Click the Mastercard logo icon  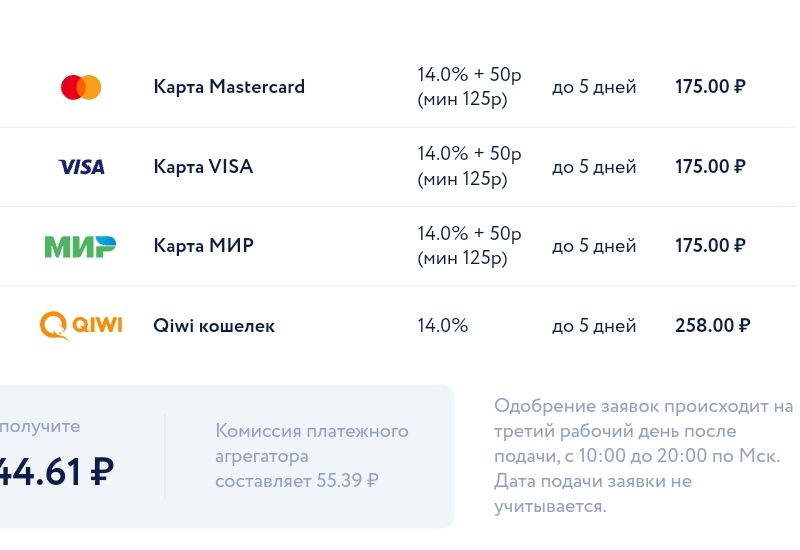(81, 87)
